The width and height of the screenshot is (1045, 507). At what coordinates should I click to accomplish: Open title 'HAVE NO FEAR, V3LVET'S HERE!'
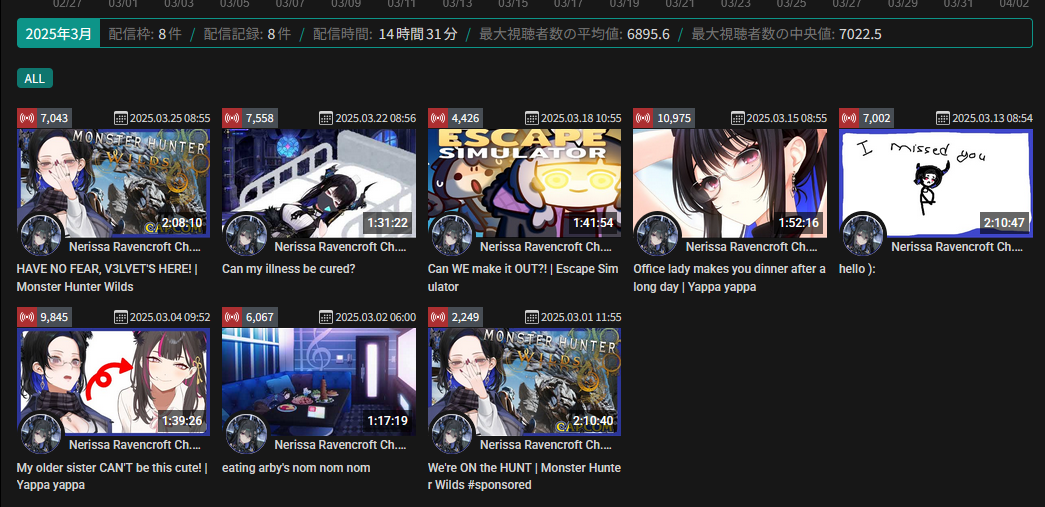tap(107, 278)
